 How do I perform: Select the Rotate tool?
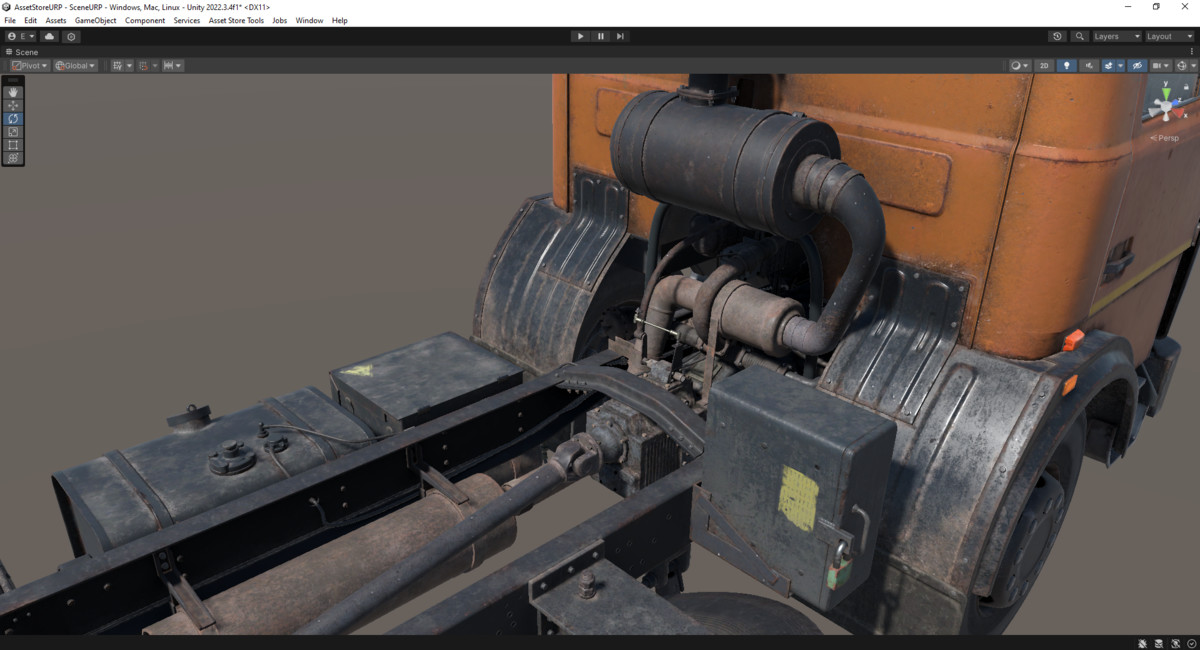tap(12, 118)
